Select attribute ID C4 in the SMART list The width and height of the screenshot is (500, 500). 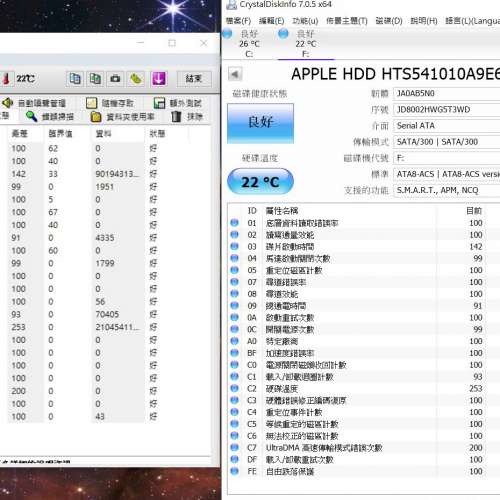pos(252,412)
